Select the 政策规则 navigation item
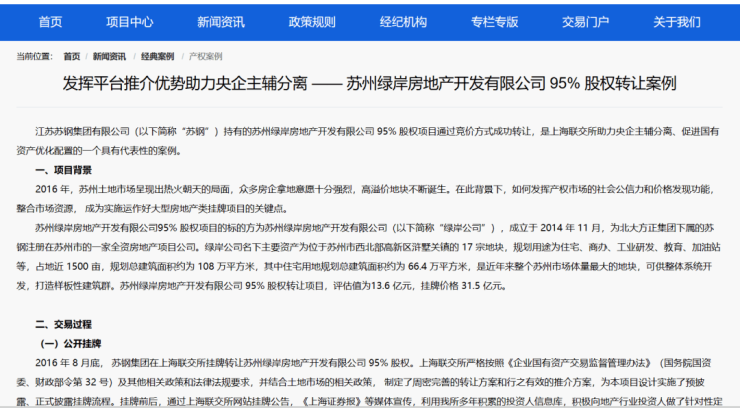740x408 pixels. (312, 21)
